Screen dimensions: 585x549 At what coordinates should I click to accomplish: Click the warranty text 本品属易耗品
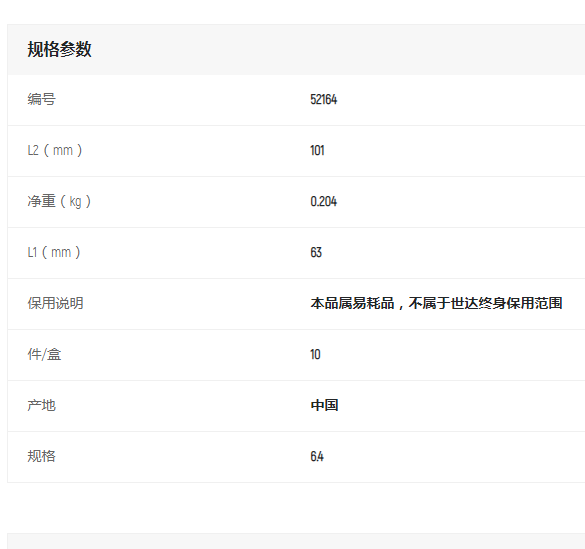pyautogui.click(x=352, y=303)
